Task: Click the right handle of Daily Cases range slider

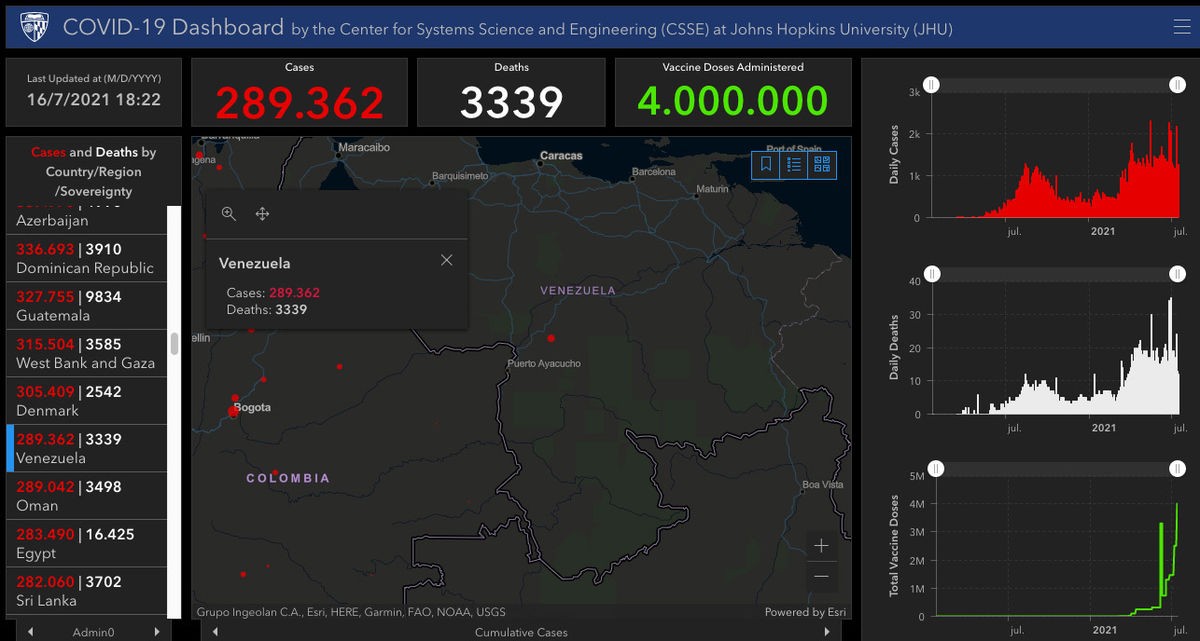Action: (1178, 86)
